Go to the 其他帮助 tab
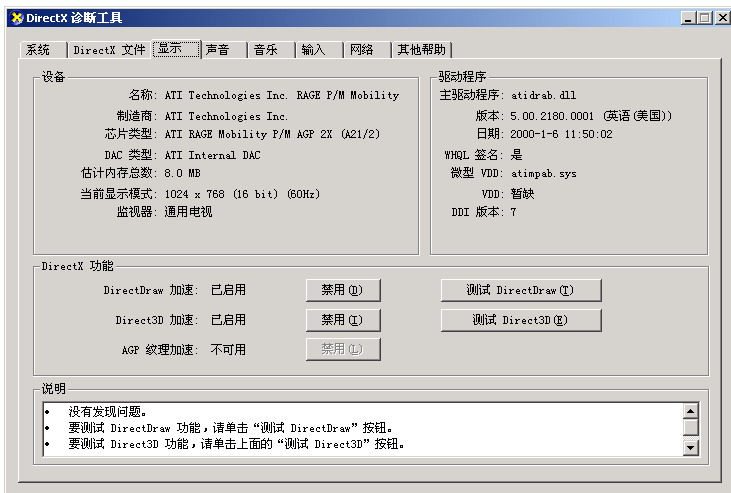 (422, 49)
